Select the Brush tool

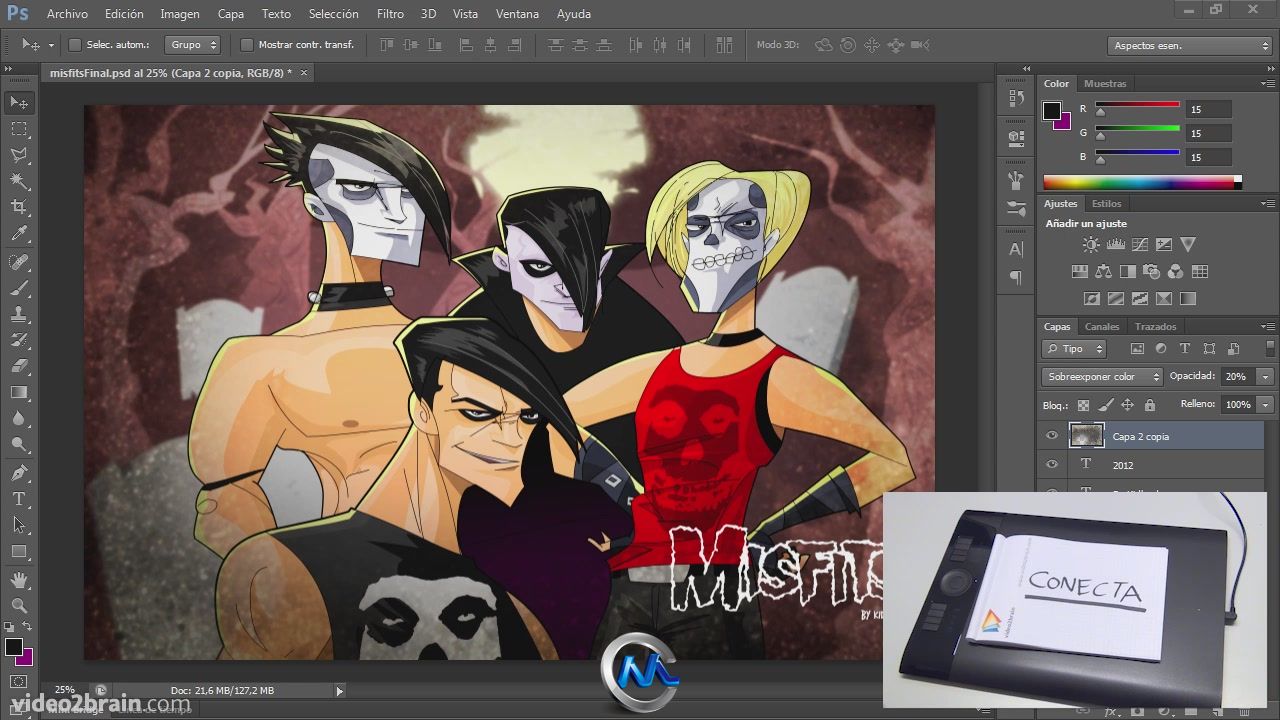click(x=19, y=288)
